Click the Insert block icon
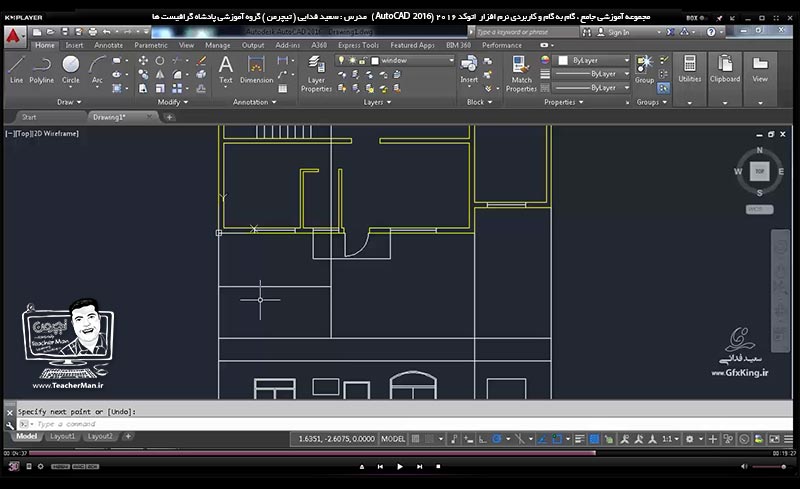Screen dimensions: 800x489 [x=469, y=69]
